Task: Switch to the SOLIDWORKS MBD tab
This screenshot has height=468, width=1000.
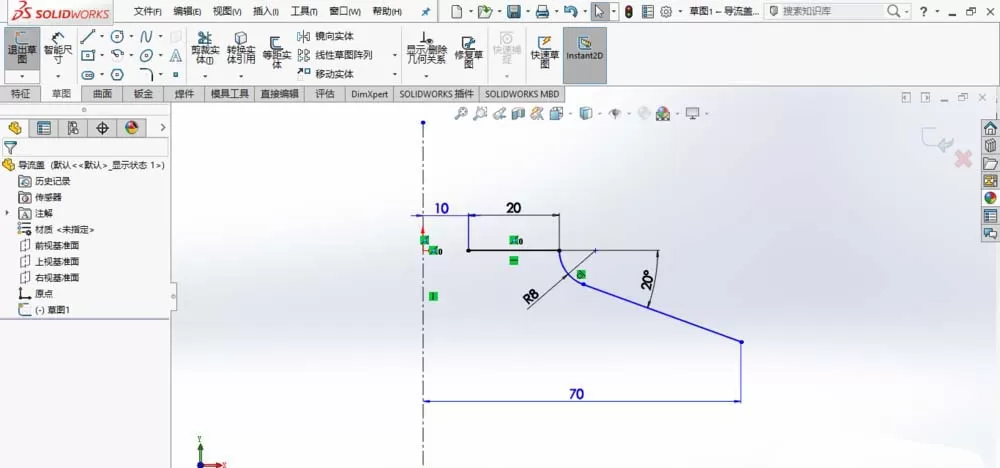Action: point(522,94)
